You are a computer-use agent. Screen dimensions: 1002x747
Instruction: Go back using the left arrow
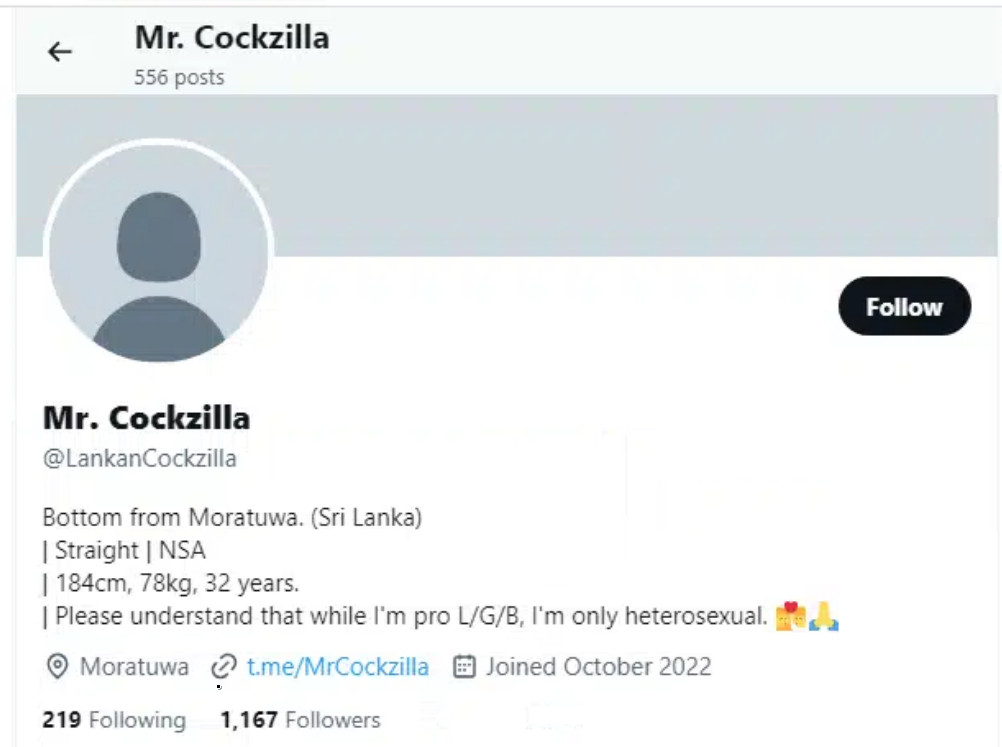tap(60, 52)
